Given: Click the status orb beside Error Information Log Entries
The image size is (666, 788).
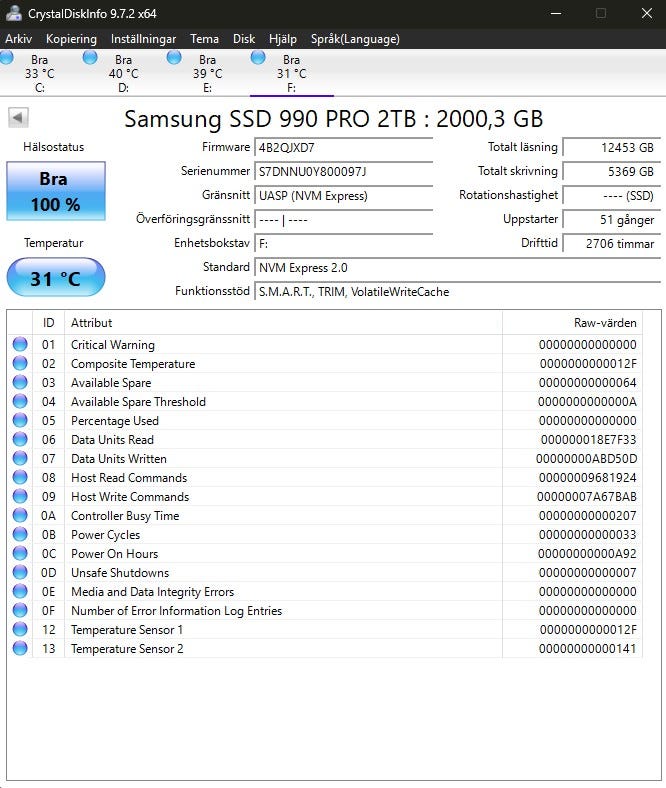Looking at the screenshot, I should coord(20,610).
